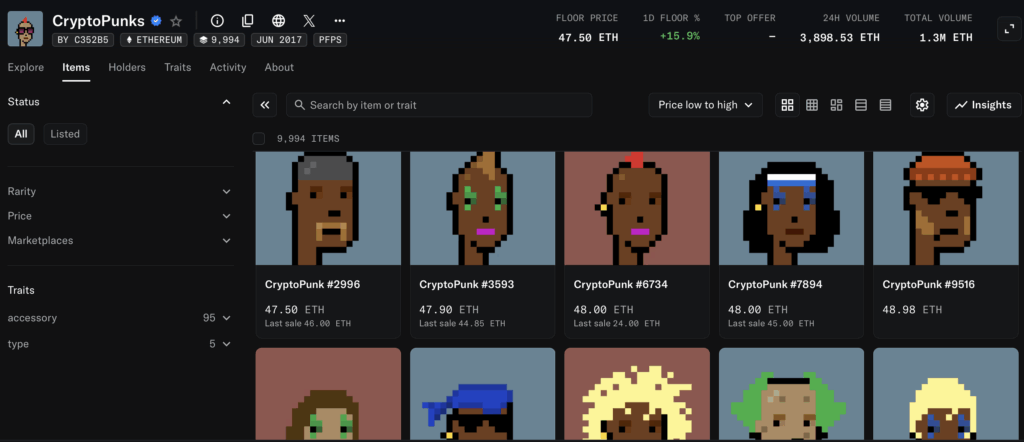Select the All status filter
This screenshot has width=1024, height=442.
point(21,134)
